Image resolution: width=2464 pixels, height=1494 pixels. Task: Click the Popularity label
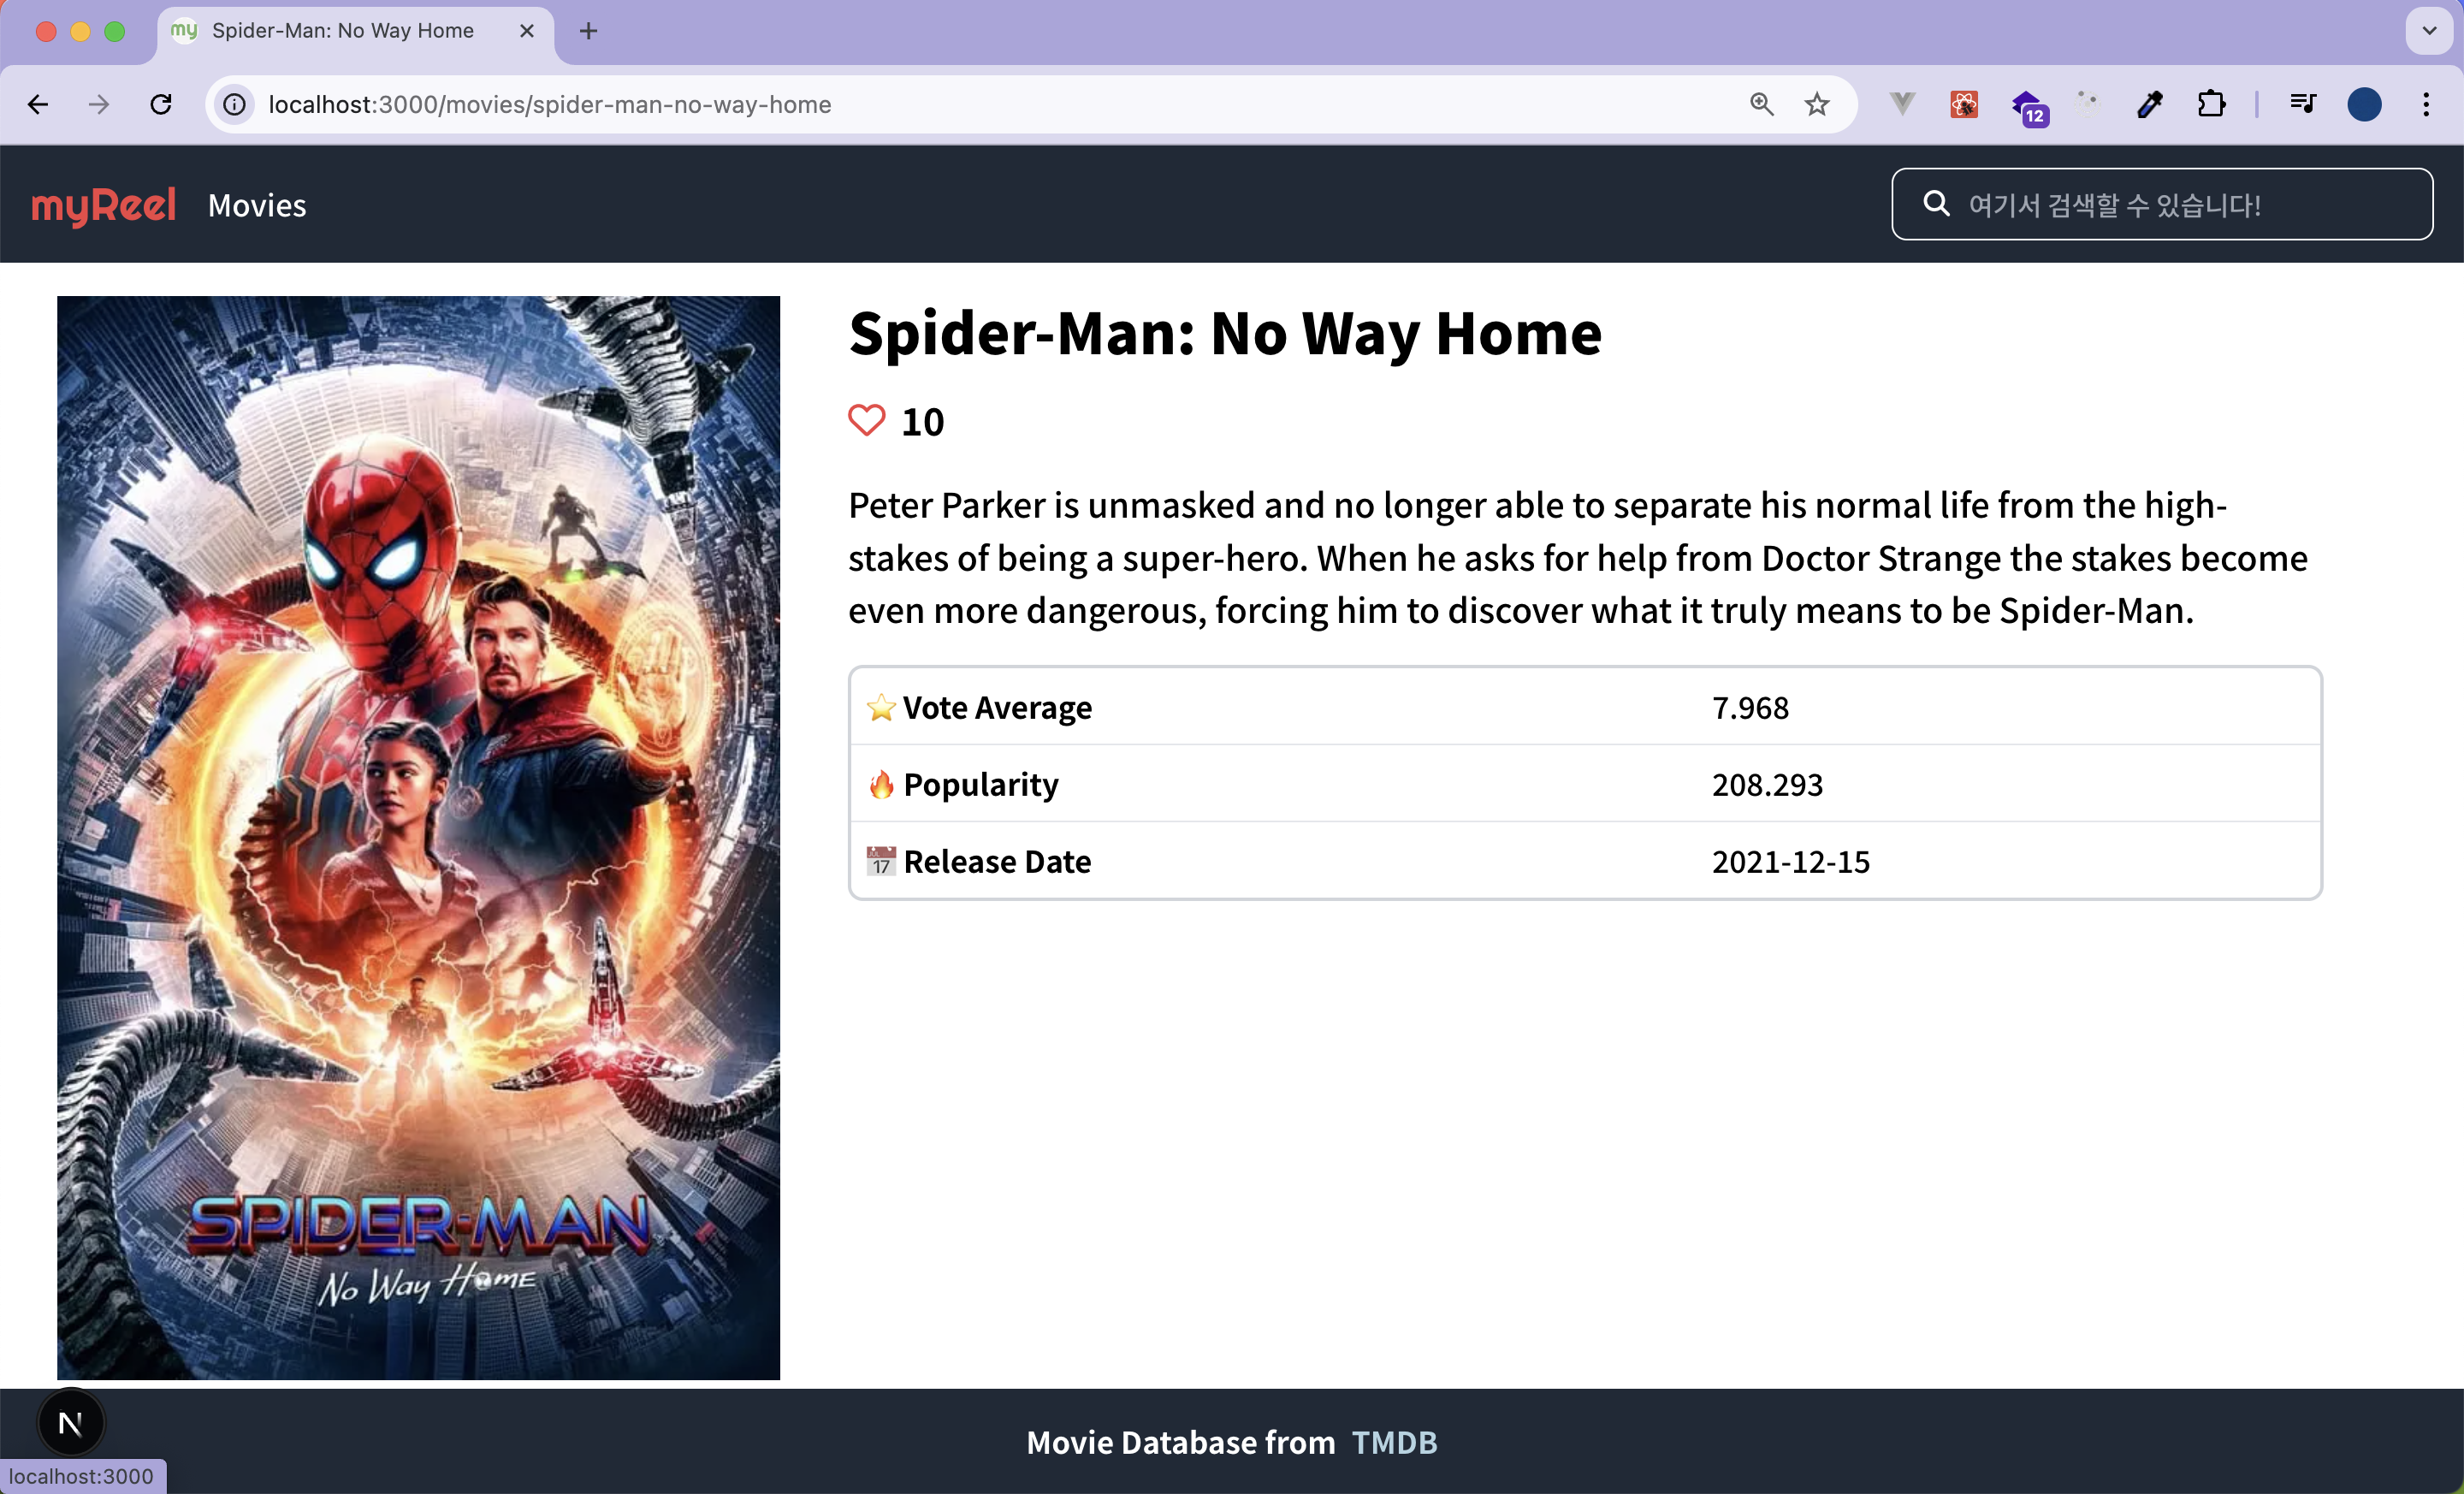tap(980, 784)
